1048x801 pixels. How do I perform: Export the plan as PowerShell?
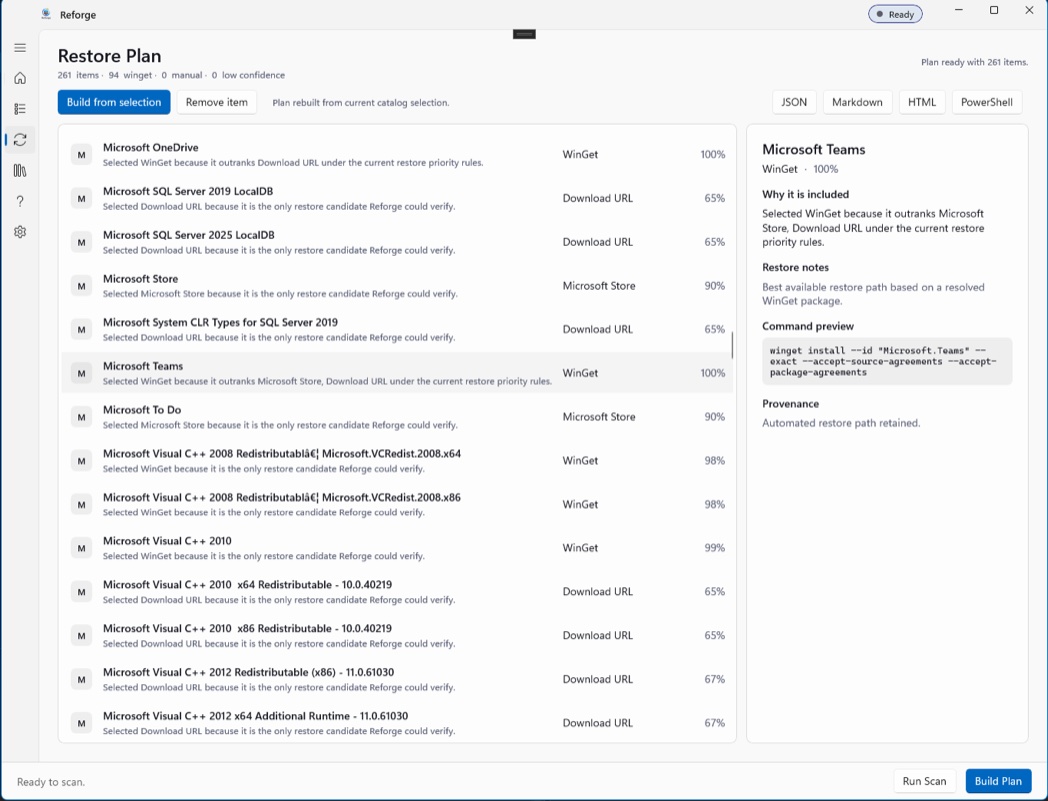tap(987, 102)
